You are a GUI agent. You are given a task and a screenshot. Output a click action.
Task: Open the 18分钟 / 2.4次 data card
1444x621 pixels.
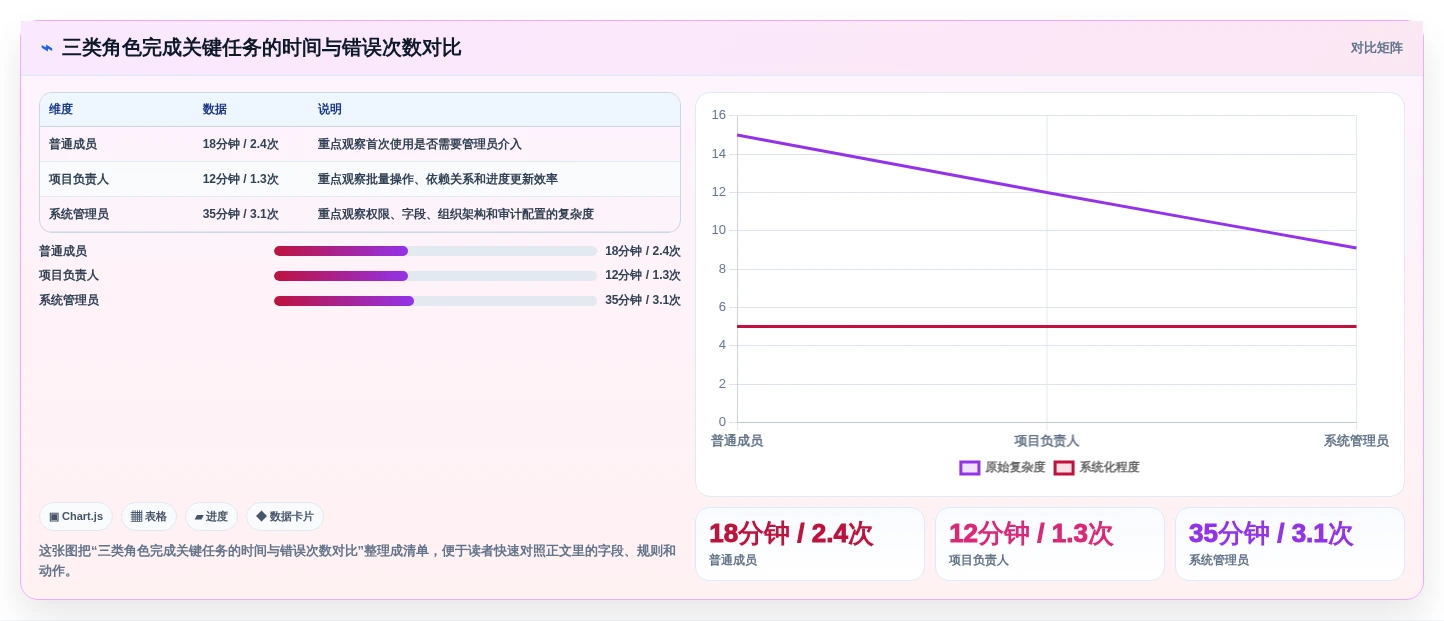pos(810,544)
